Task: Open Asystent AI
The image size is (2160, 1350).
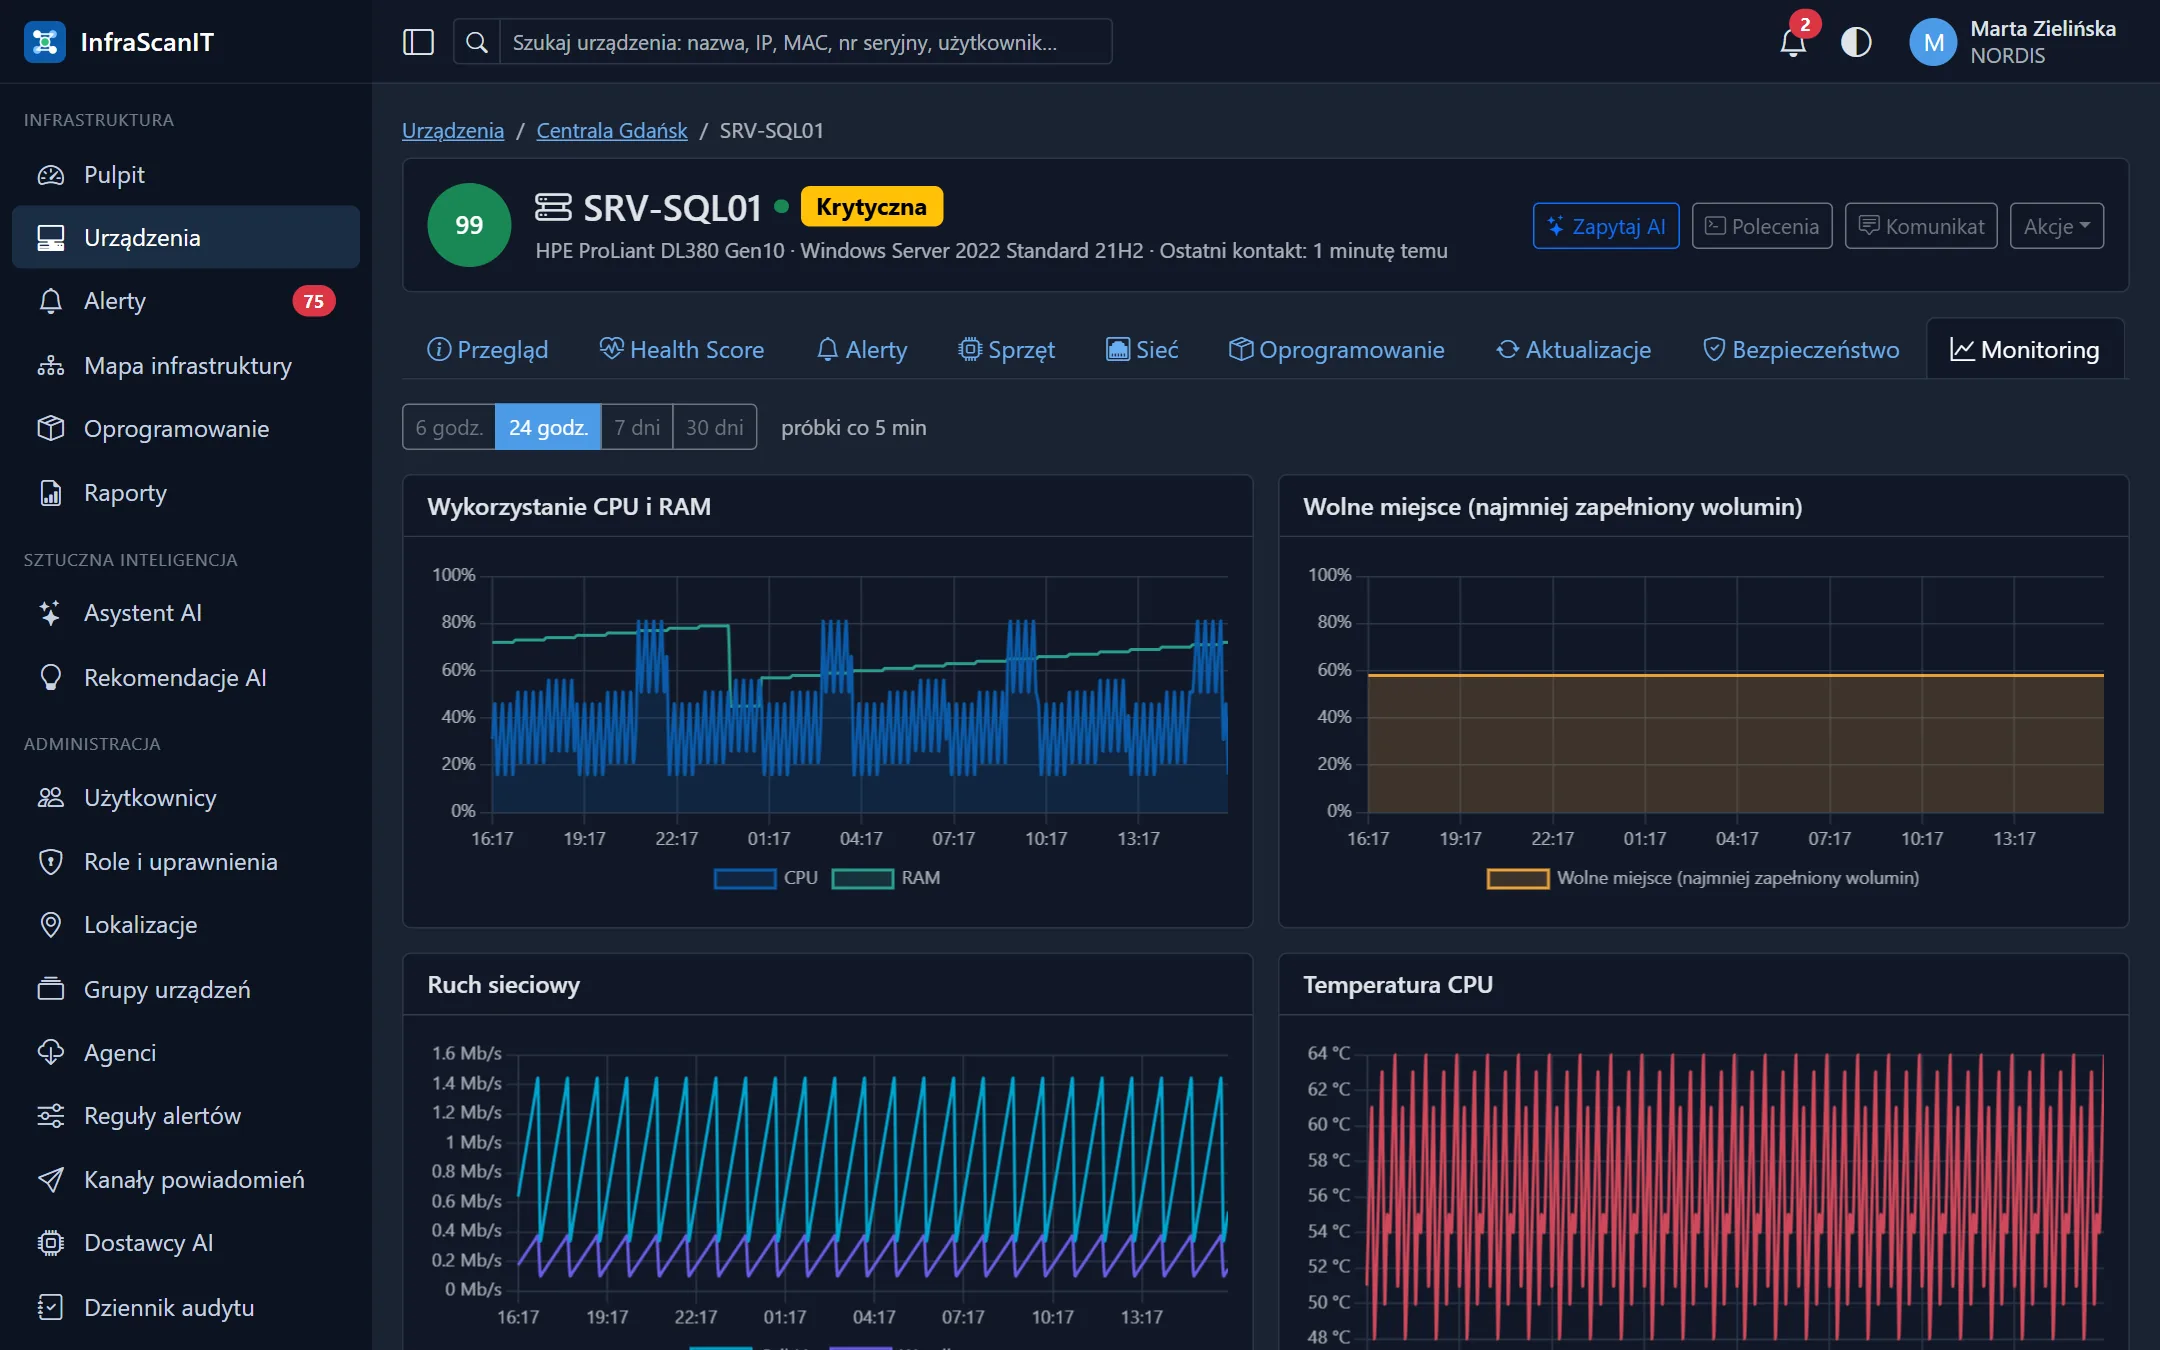Action: [x=186, y=613]
